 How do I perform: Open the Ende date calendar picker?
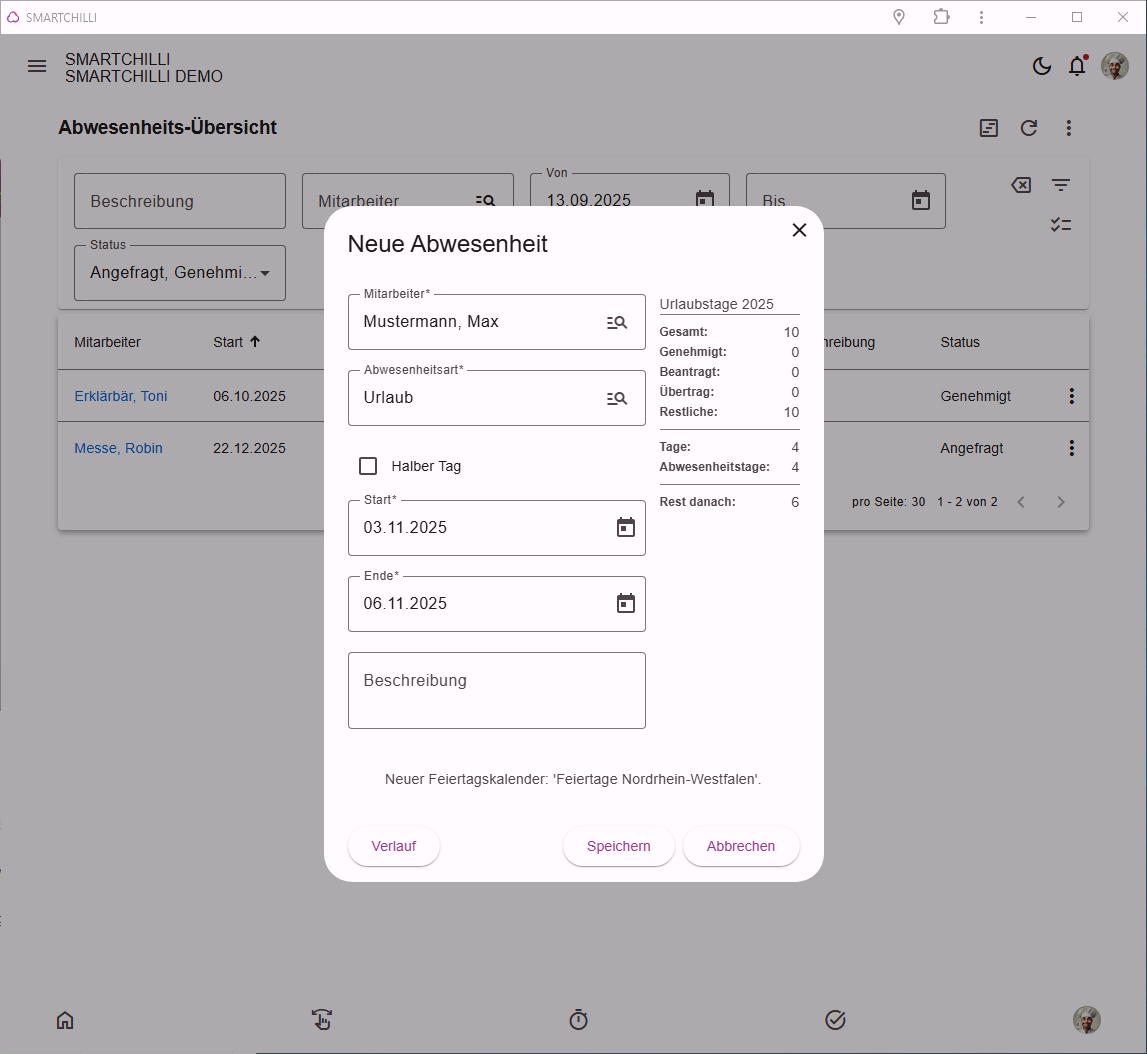click(x=625, y=603)
